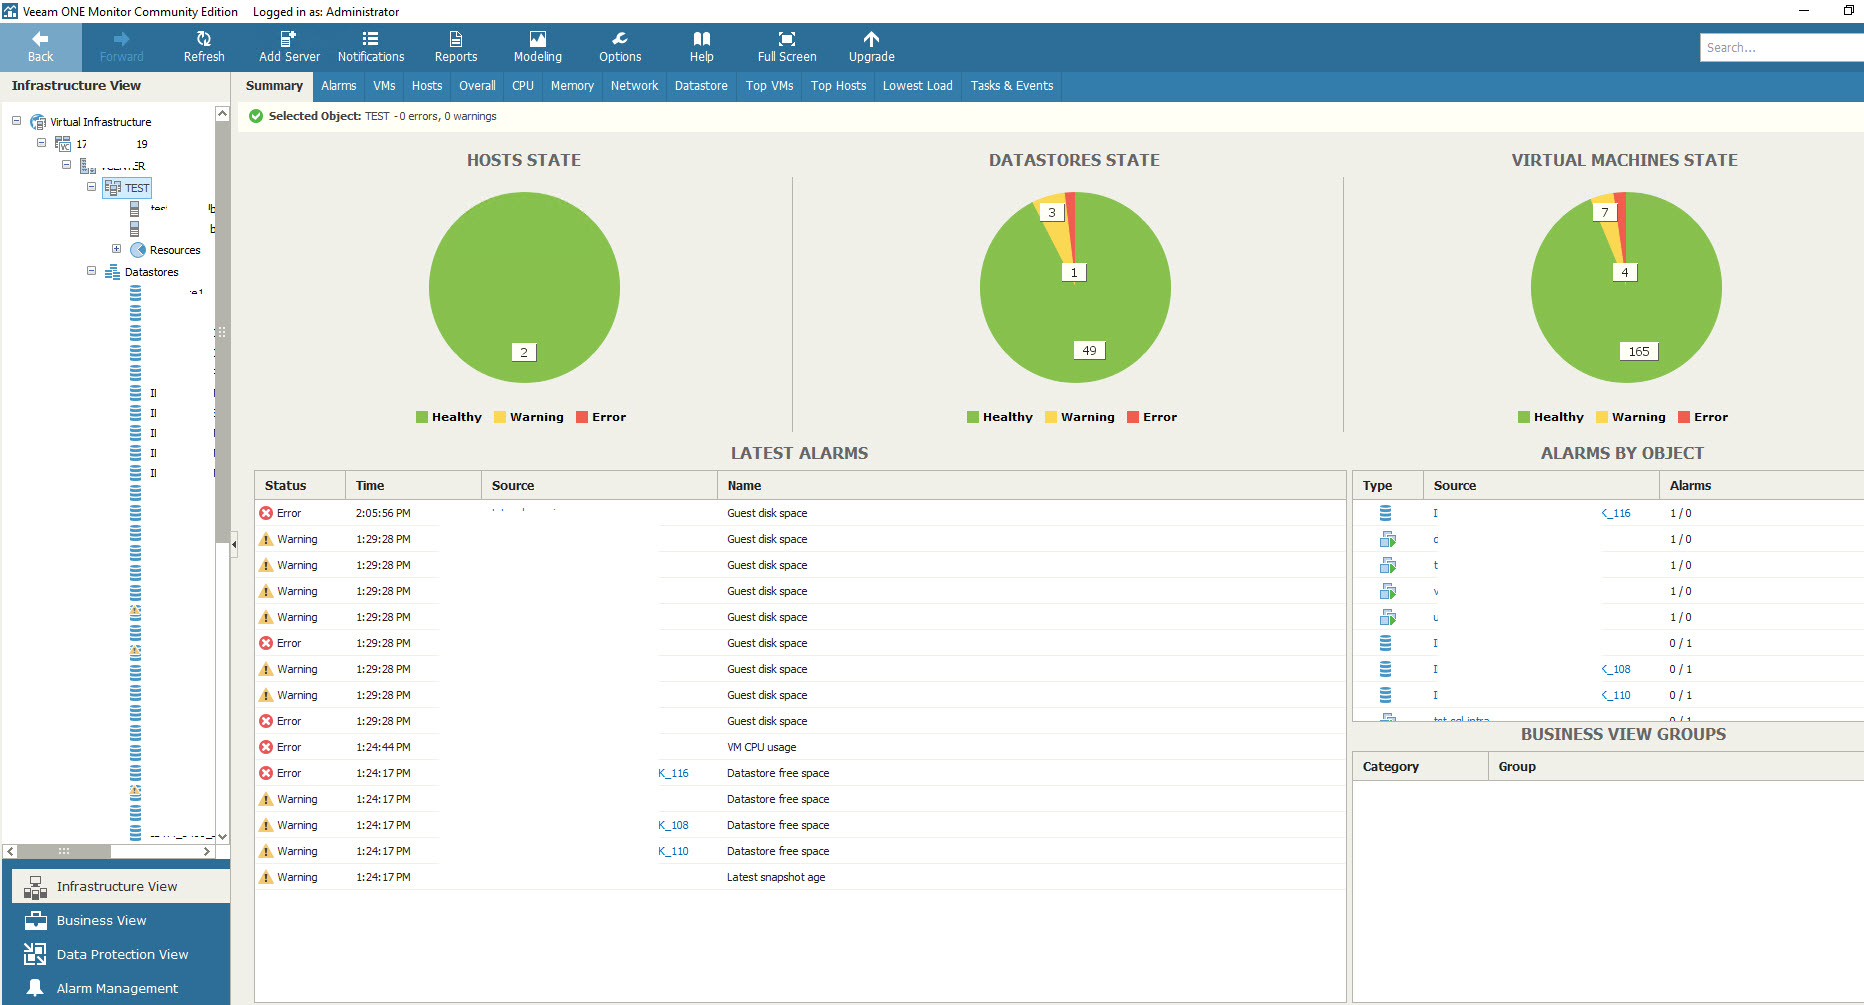Open the Reports toolbar button
Viewport: 1864px width, 1005px height.
(456, 46)
